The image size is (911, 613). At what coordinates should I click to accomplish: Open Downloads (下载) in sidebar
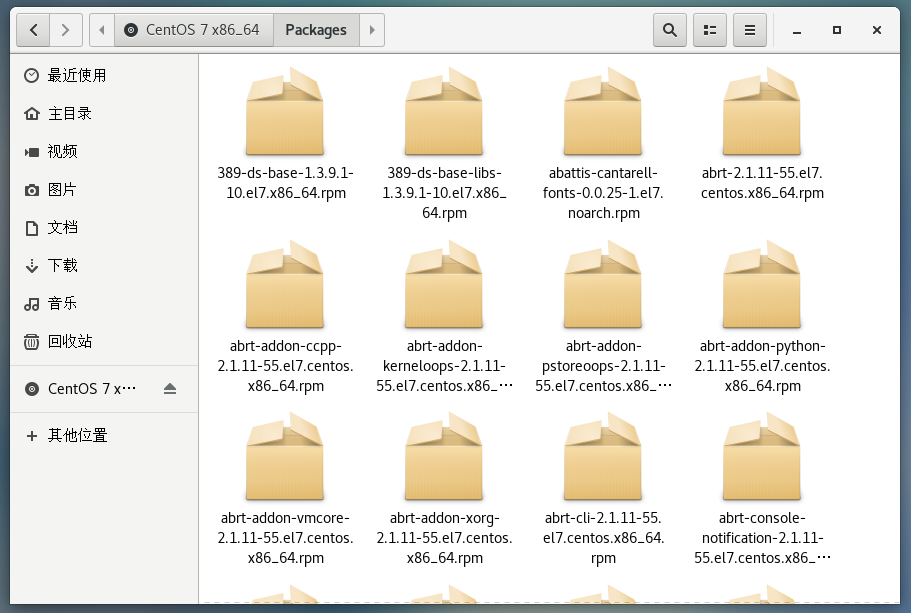[104, 266]
